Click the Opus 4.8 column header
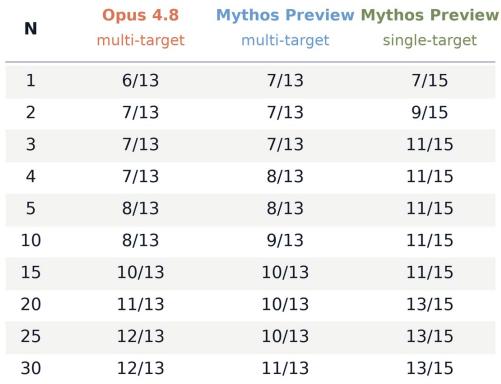The image size is (501, 384). [140, 15]
